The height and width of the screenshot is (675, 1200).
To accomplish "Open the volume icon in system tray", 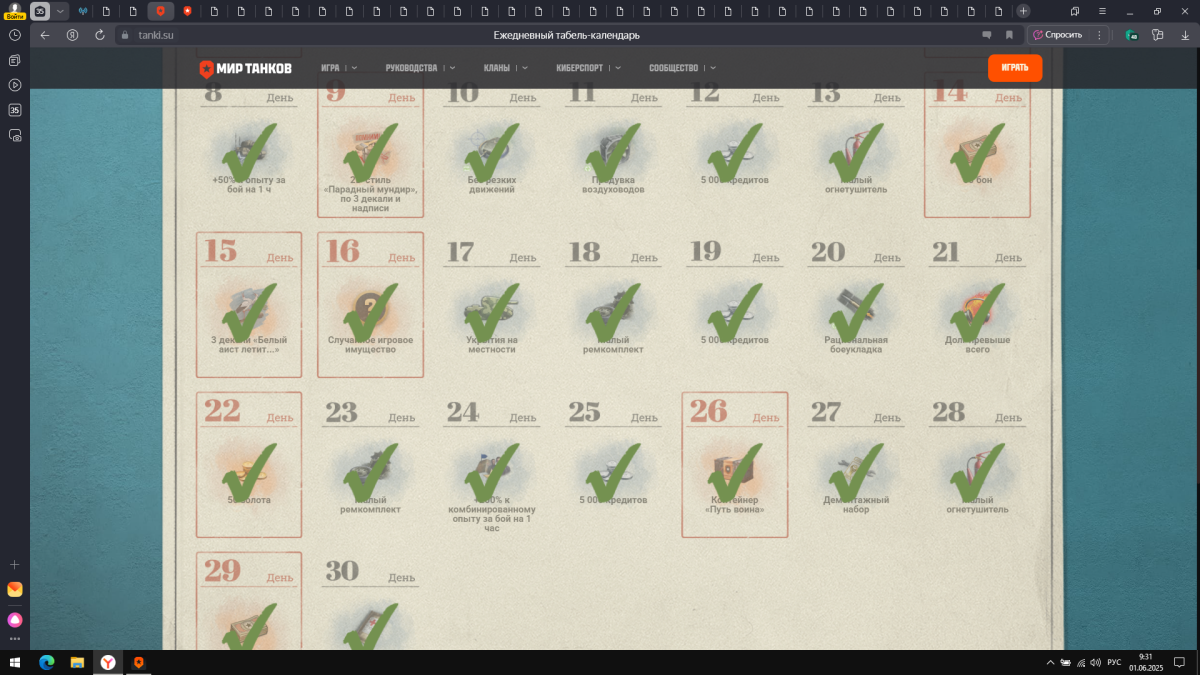I will click(x=1095, y=662).
